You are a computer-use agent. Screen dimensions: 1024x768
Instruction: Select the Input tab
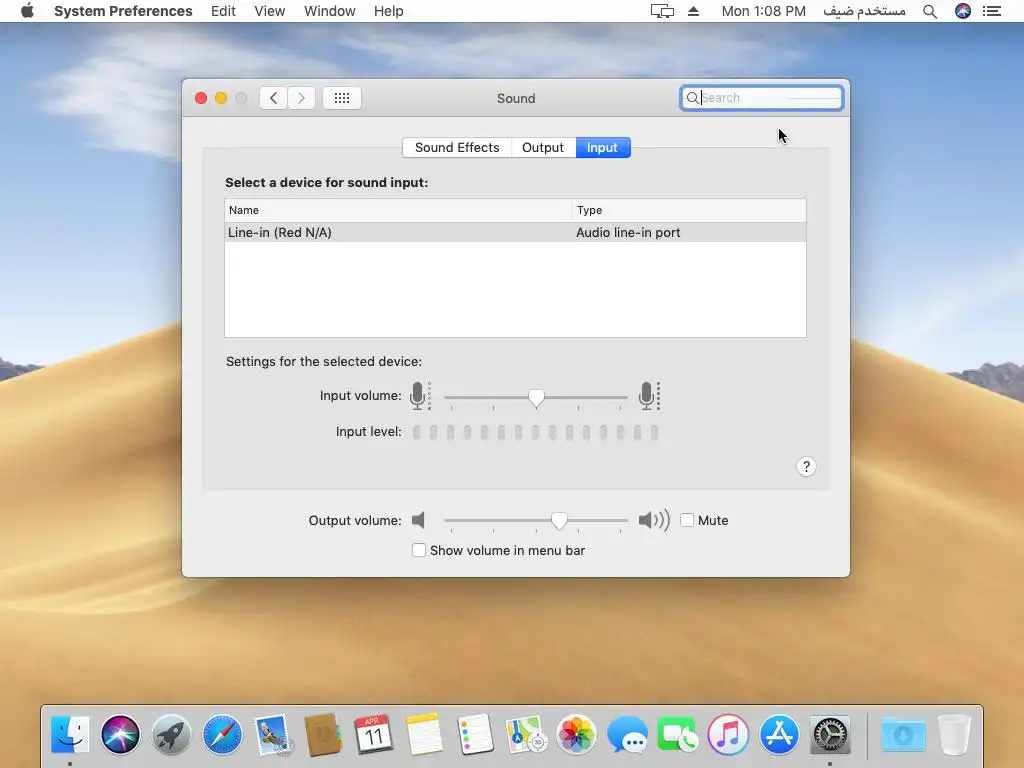click(x=602, y=148)
